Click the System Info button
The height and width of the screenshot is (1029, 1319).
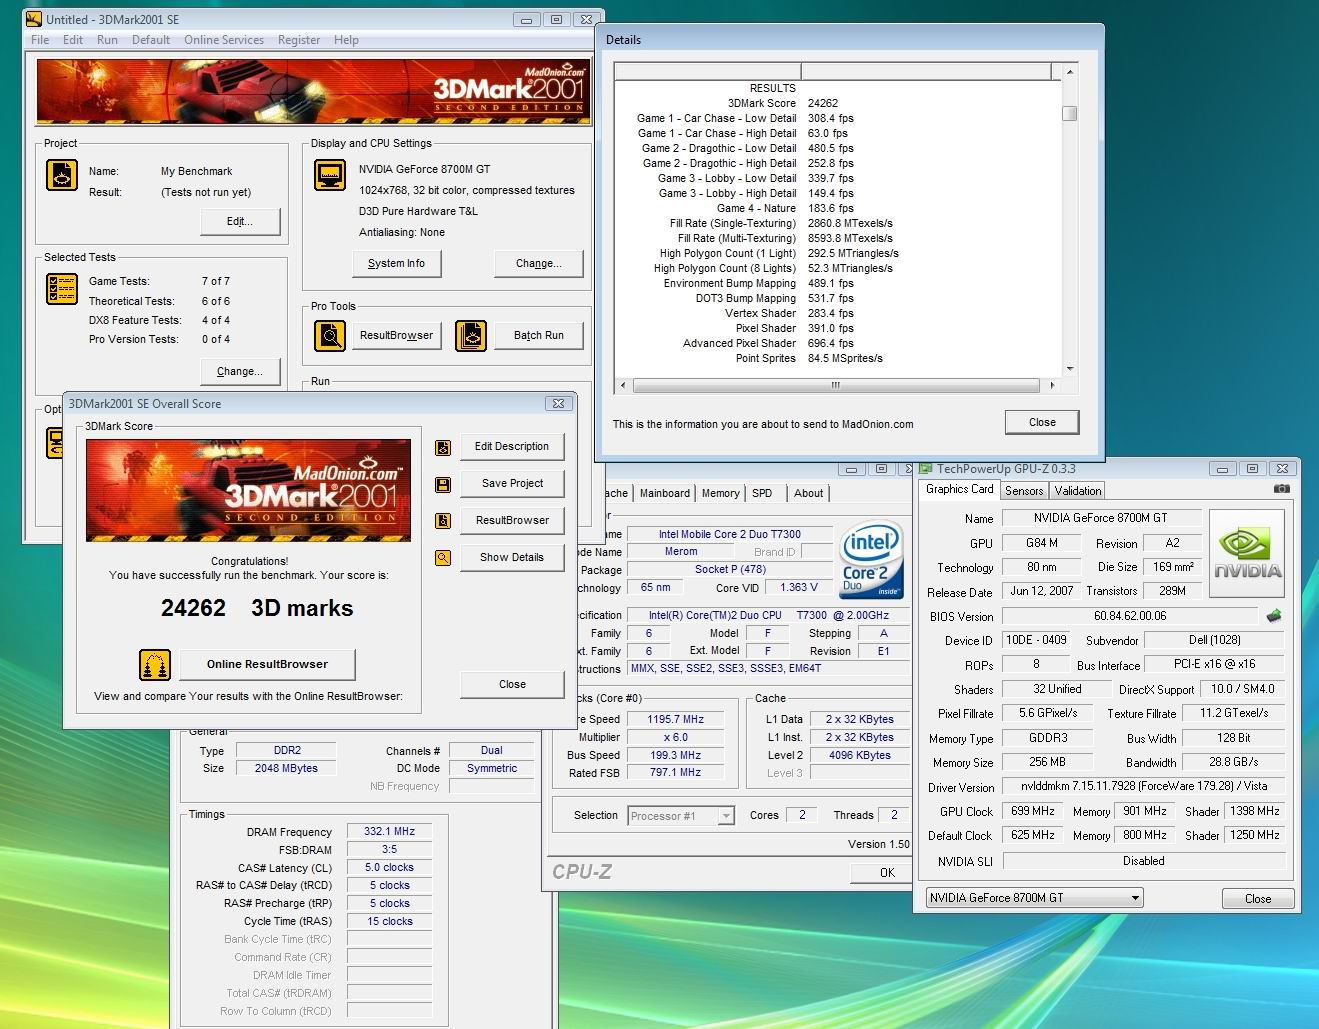(x=396, y=263)
